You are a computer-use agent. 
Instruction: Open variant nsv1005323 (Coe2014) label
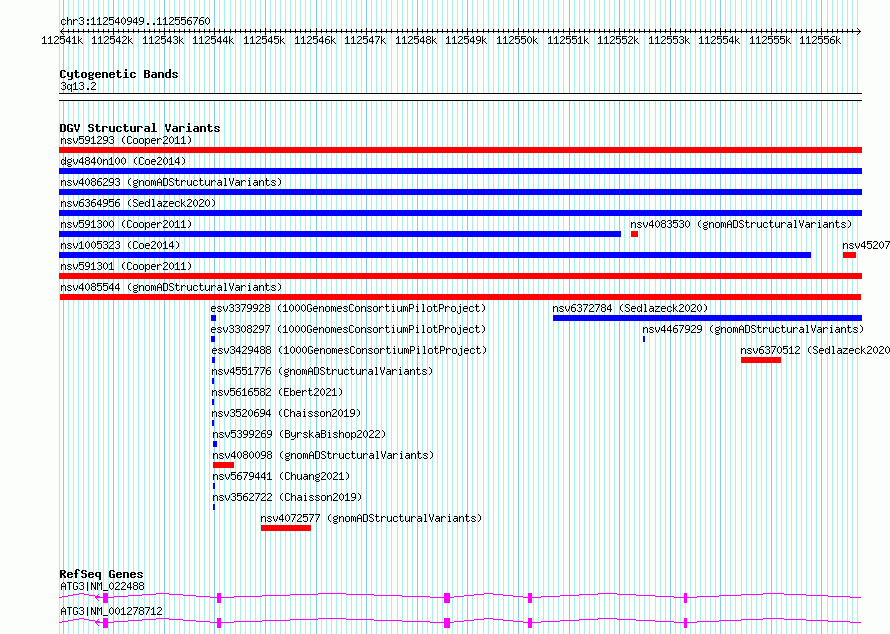tap(120, 245)
